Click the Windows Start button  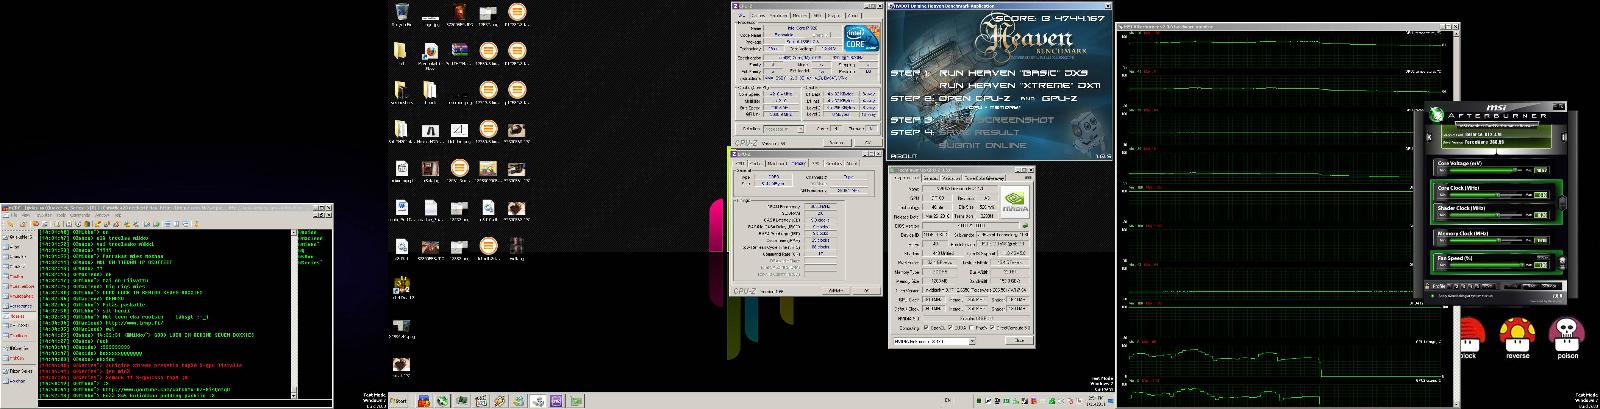397,401
